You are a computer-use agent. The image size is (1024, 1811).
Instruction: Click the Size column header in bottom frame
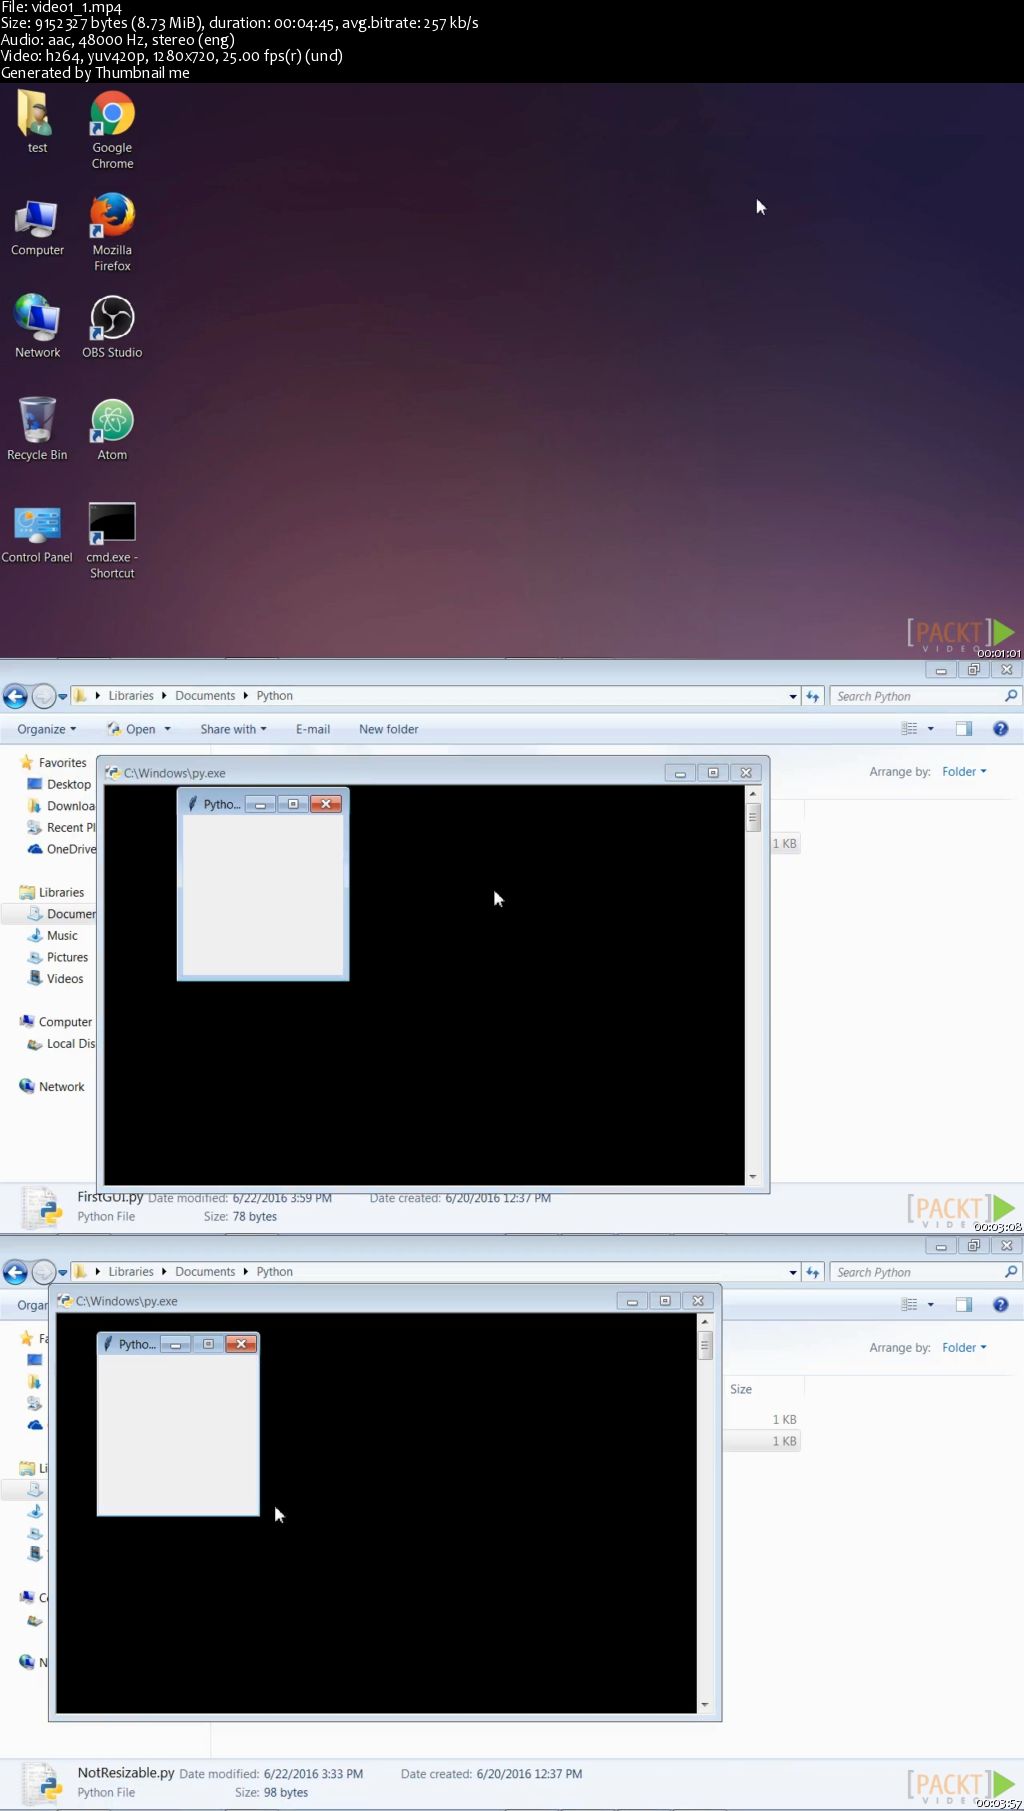[x=741, y=1389]
